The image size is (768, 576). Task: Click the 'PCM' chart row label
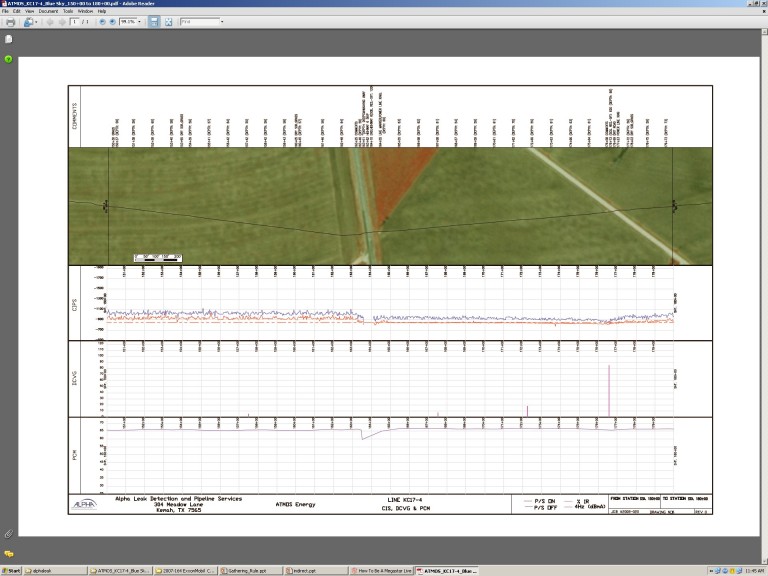74,455
